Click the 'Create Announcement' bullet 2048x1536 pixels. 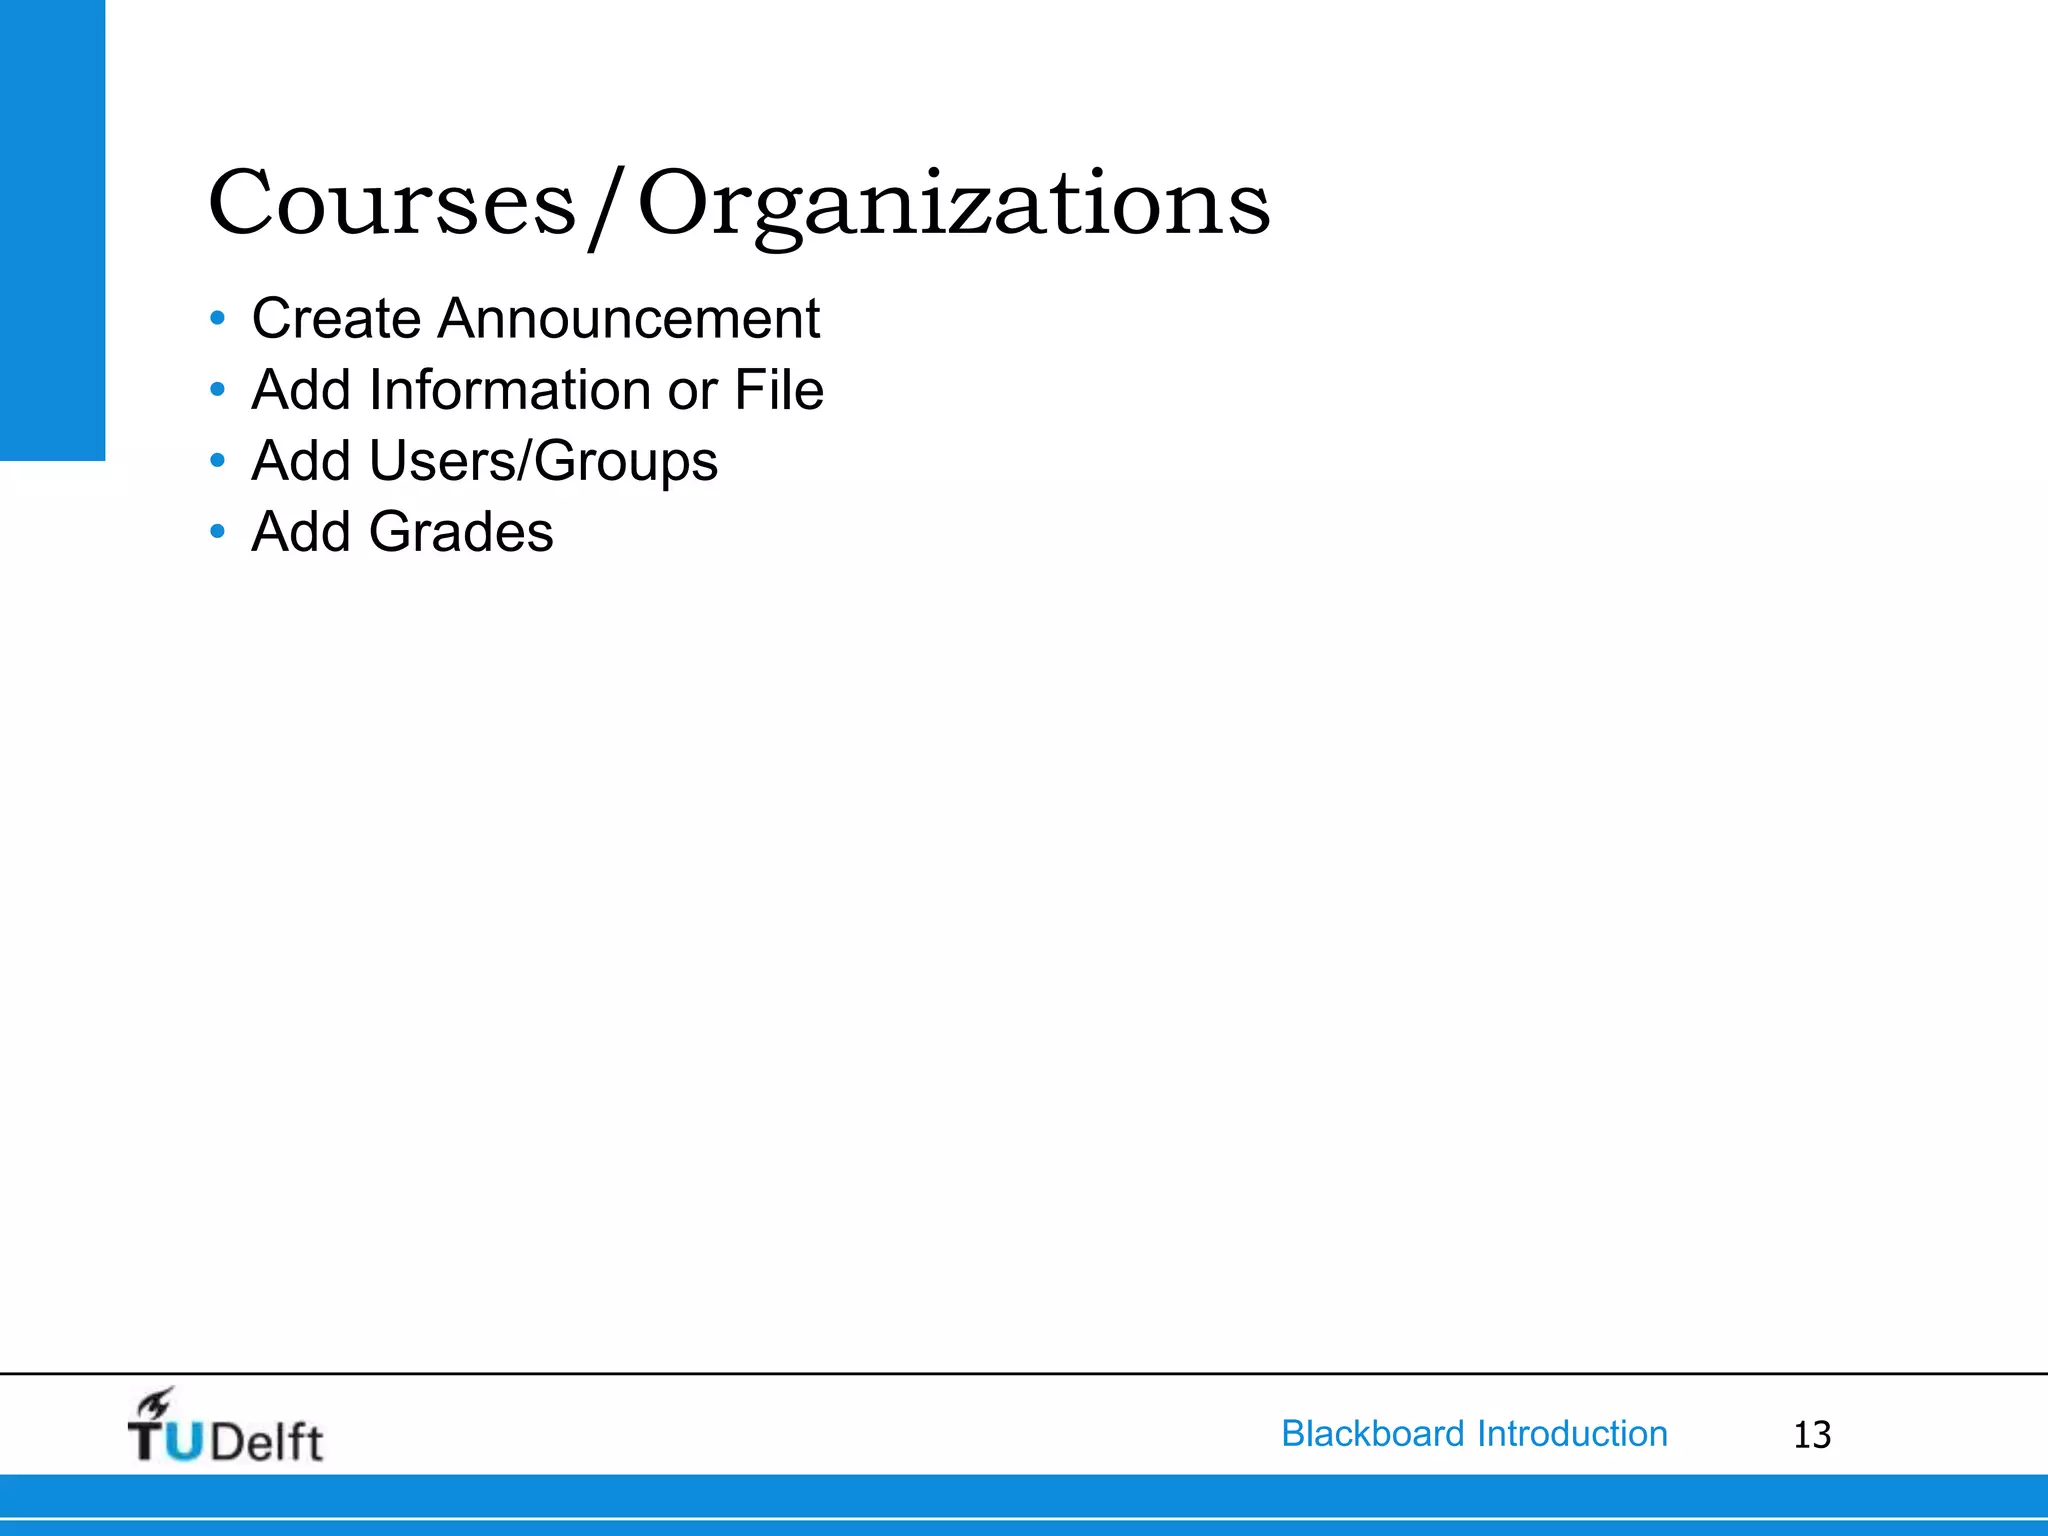(x=535, y=319)
